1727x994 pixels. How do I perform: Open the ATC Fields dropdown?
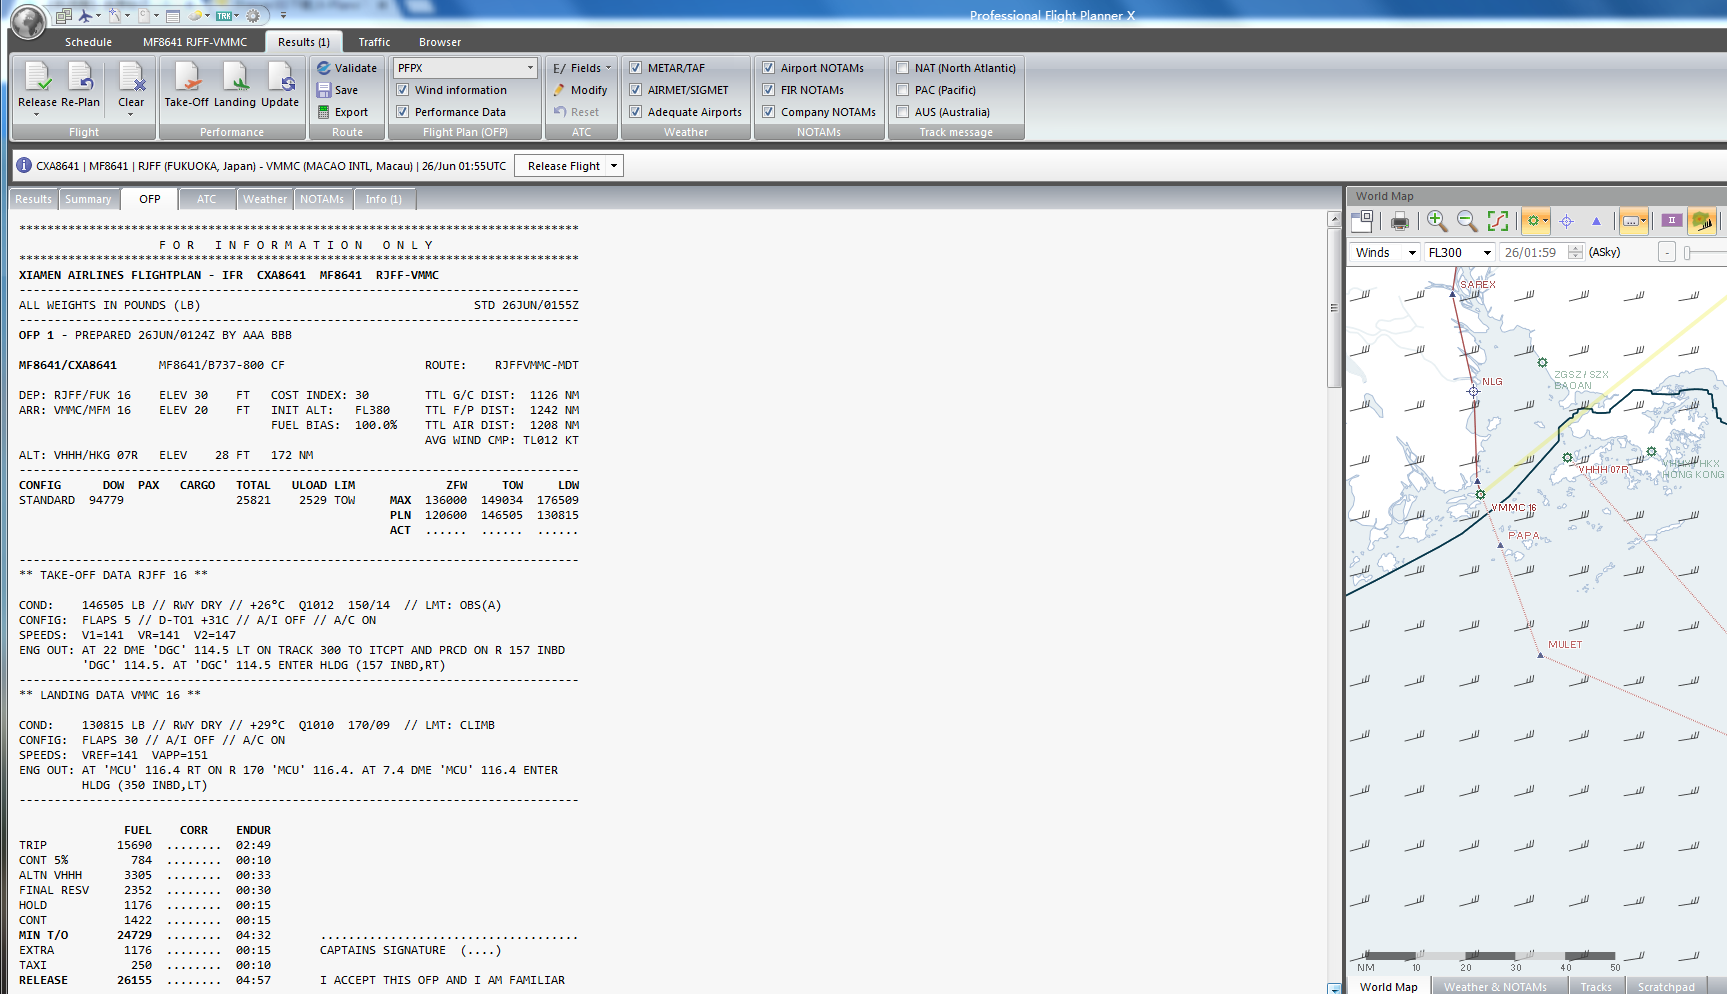(x=581, y=68)
